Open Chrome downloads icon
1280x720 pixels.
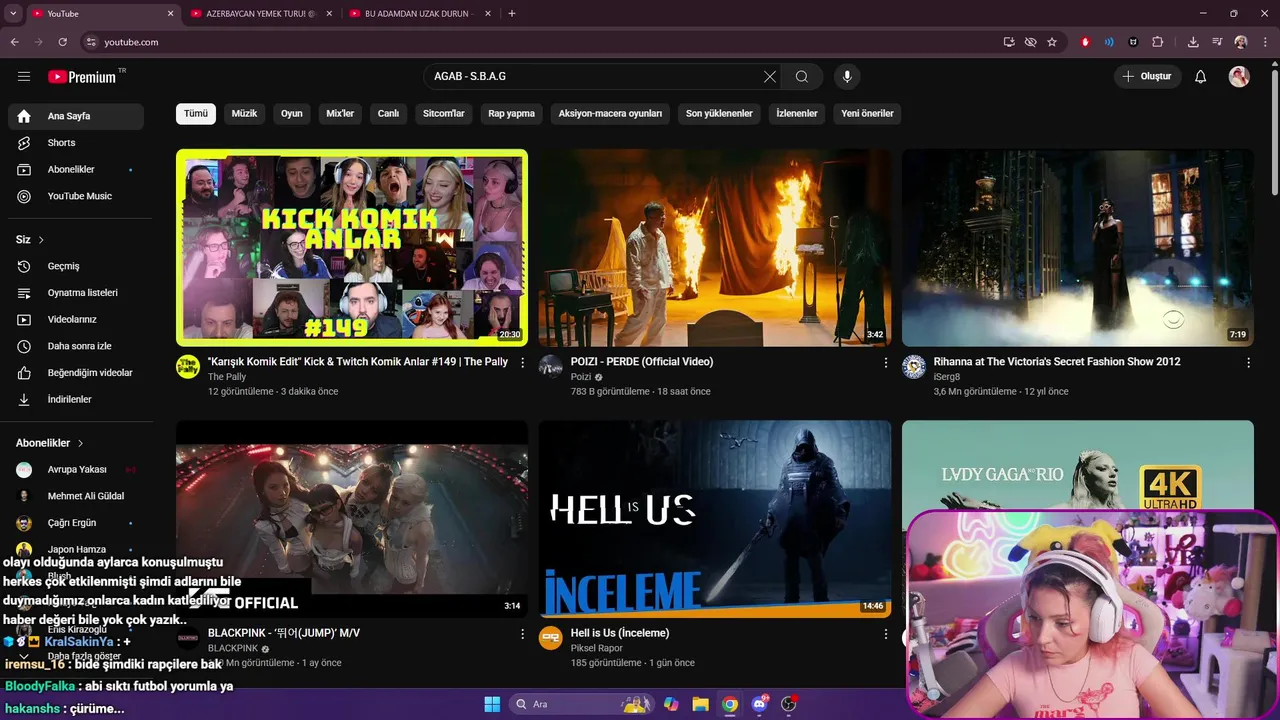(x=1193, y=42)
